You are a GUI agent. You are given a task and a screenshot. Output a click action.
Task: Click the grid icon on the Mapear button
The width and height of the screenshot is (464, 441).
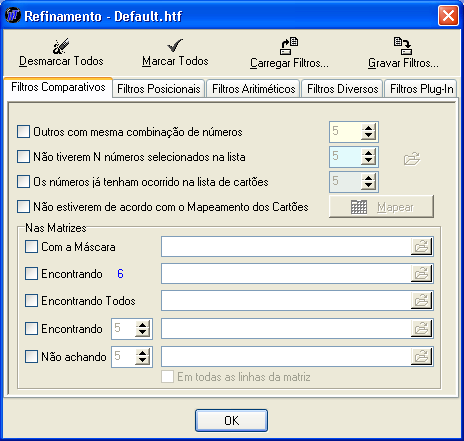tap(359, 207)
